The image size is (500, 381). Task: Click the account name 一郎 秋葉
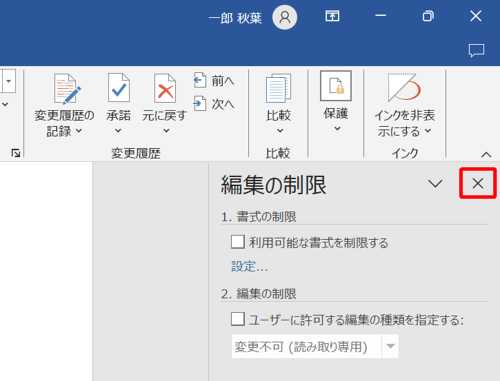(235, 18)
